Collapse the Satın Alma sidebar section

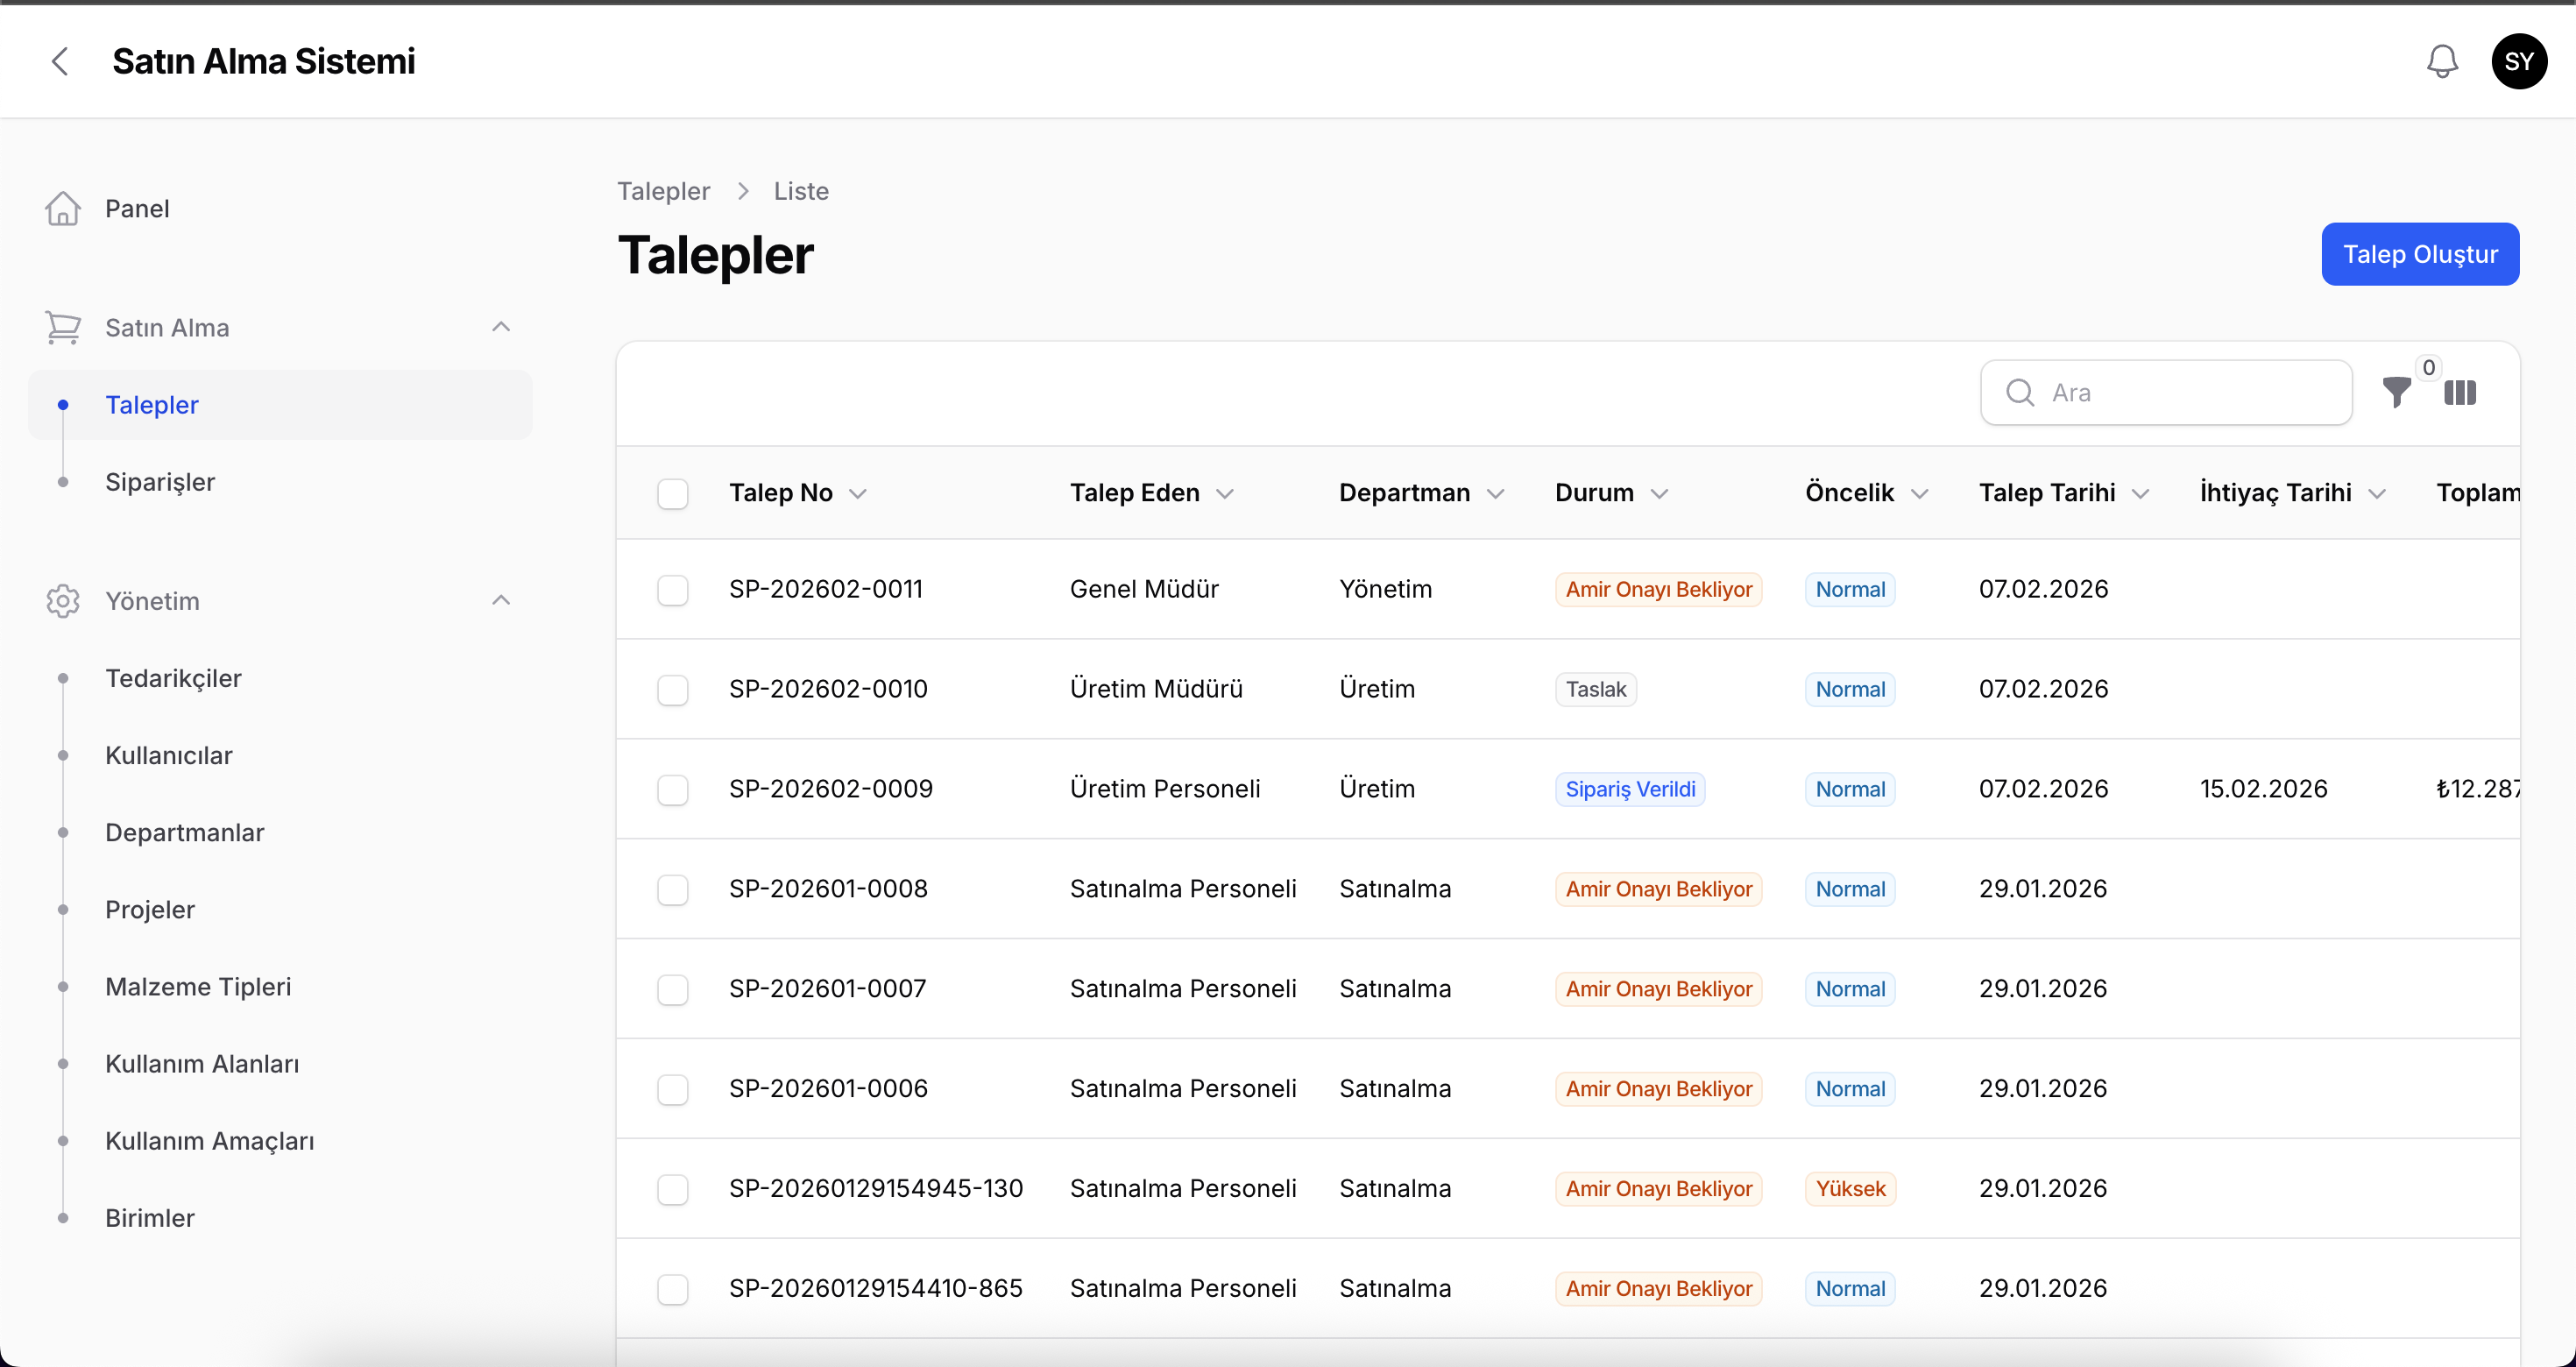point(500,327)
